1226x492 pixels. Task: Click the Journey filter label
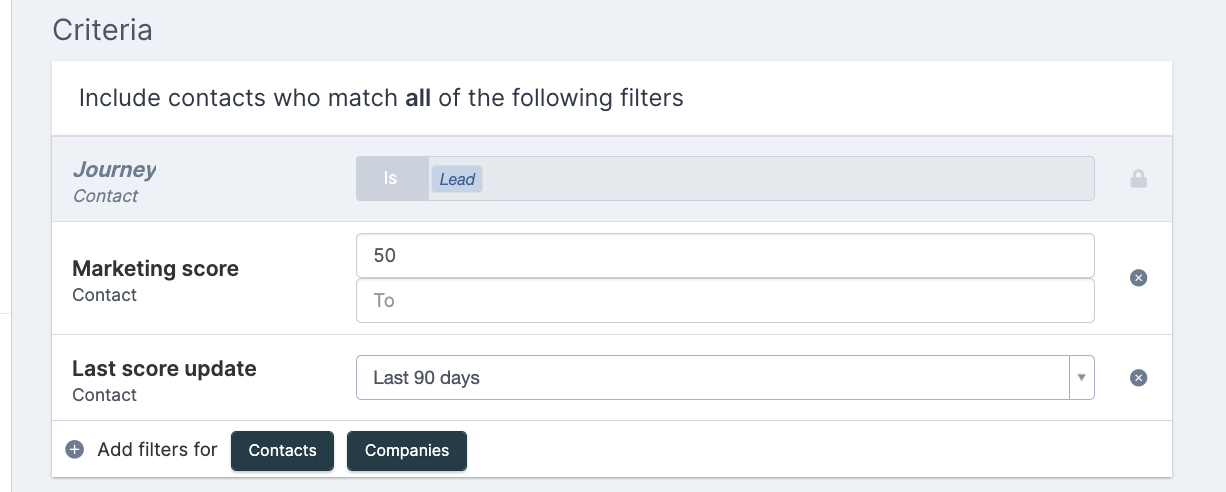tap(114, 170)
